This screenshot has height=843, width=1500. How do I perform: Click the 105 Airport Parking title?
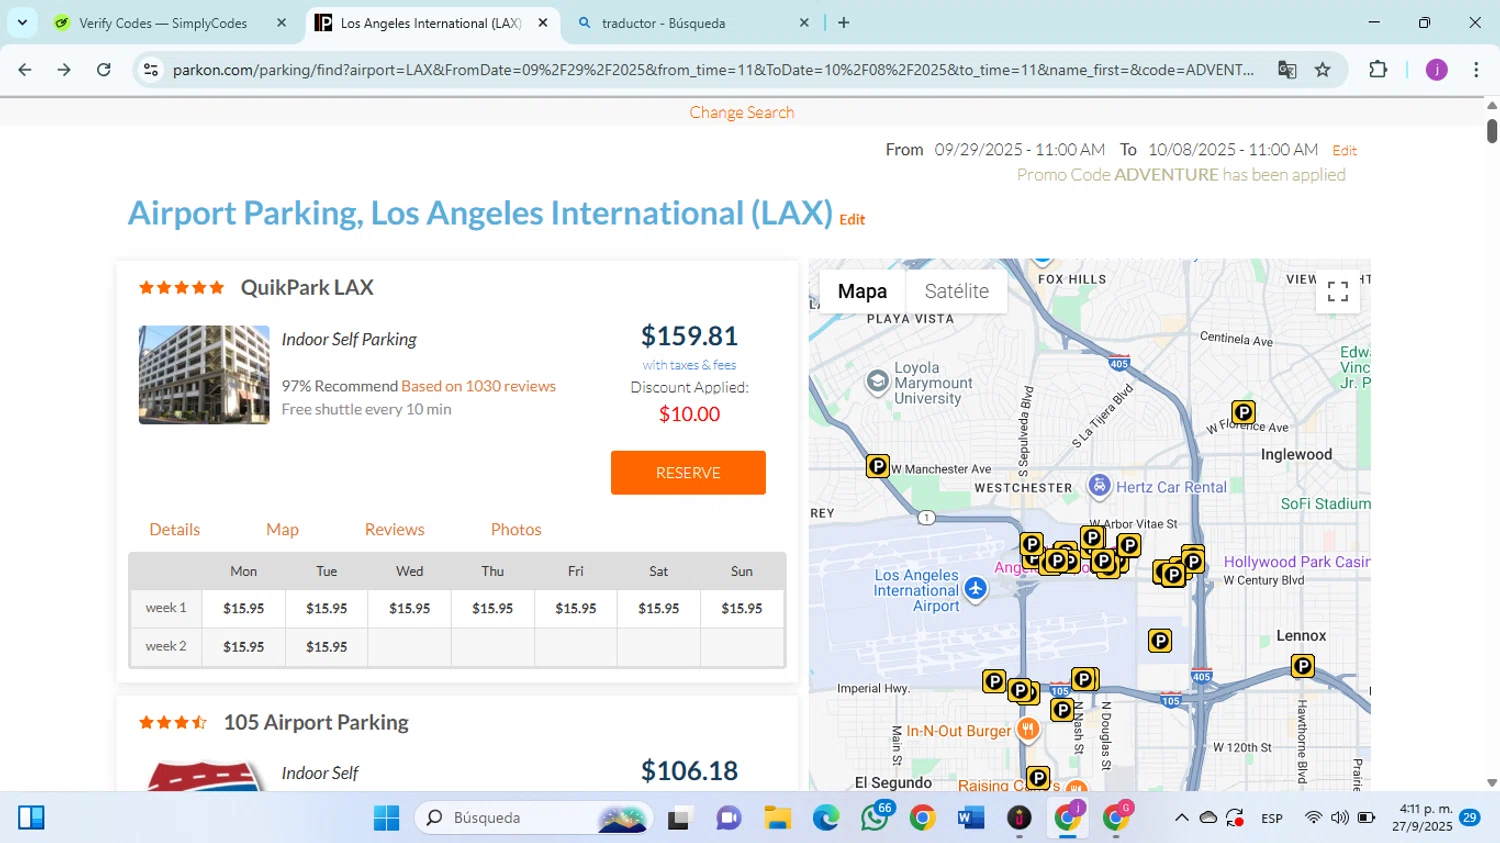316,722
